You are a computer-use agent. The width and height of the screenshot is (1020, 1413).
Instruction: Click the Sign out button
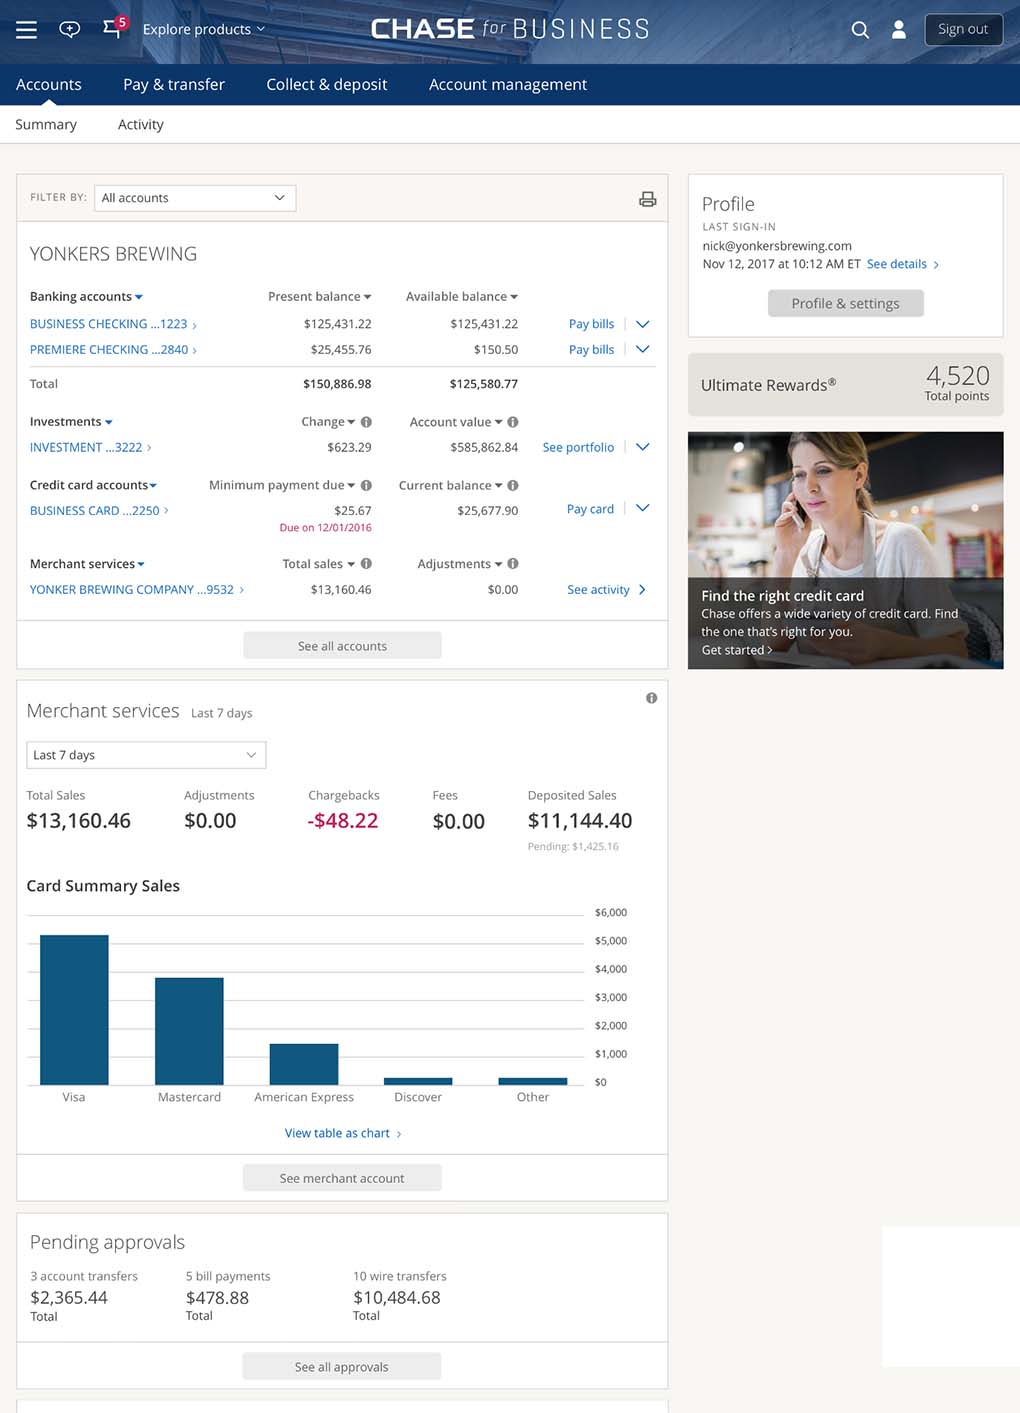tap(963, 29)
